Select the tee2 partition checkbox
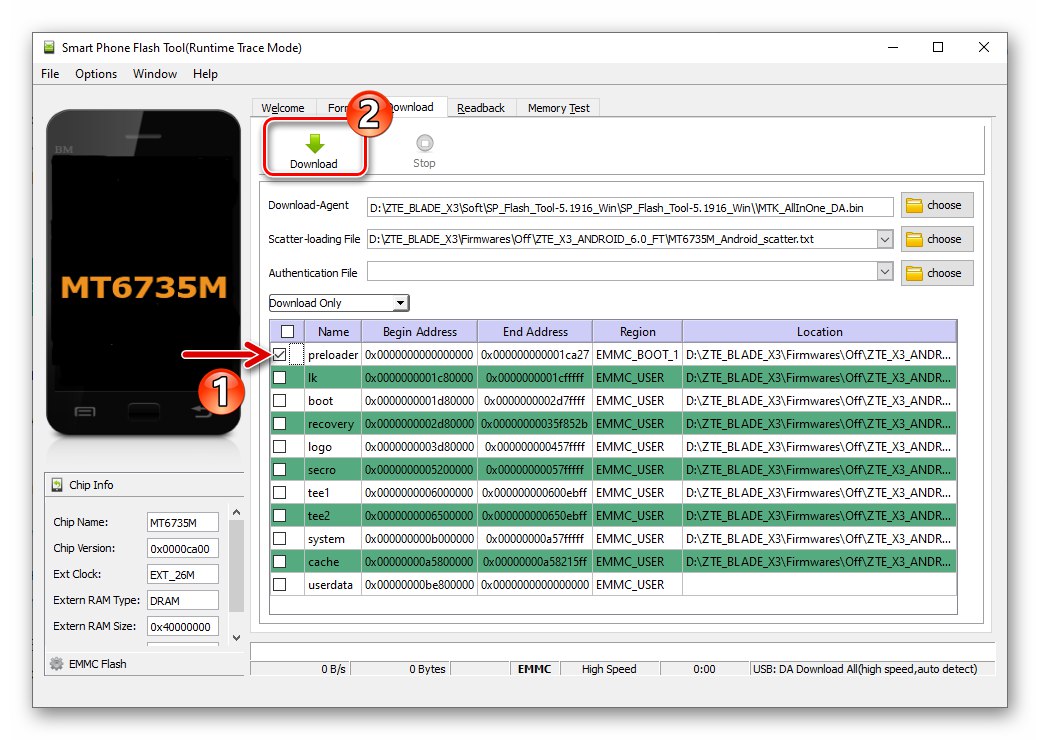The width and height of the screenshot is (1040, 740). [280, 515]
